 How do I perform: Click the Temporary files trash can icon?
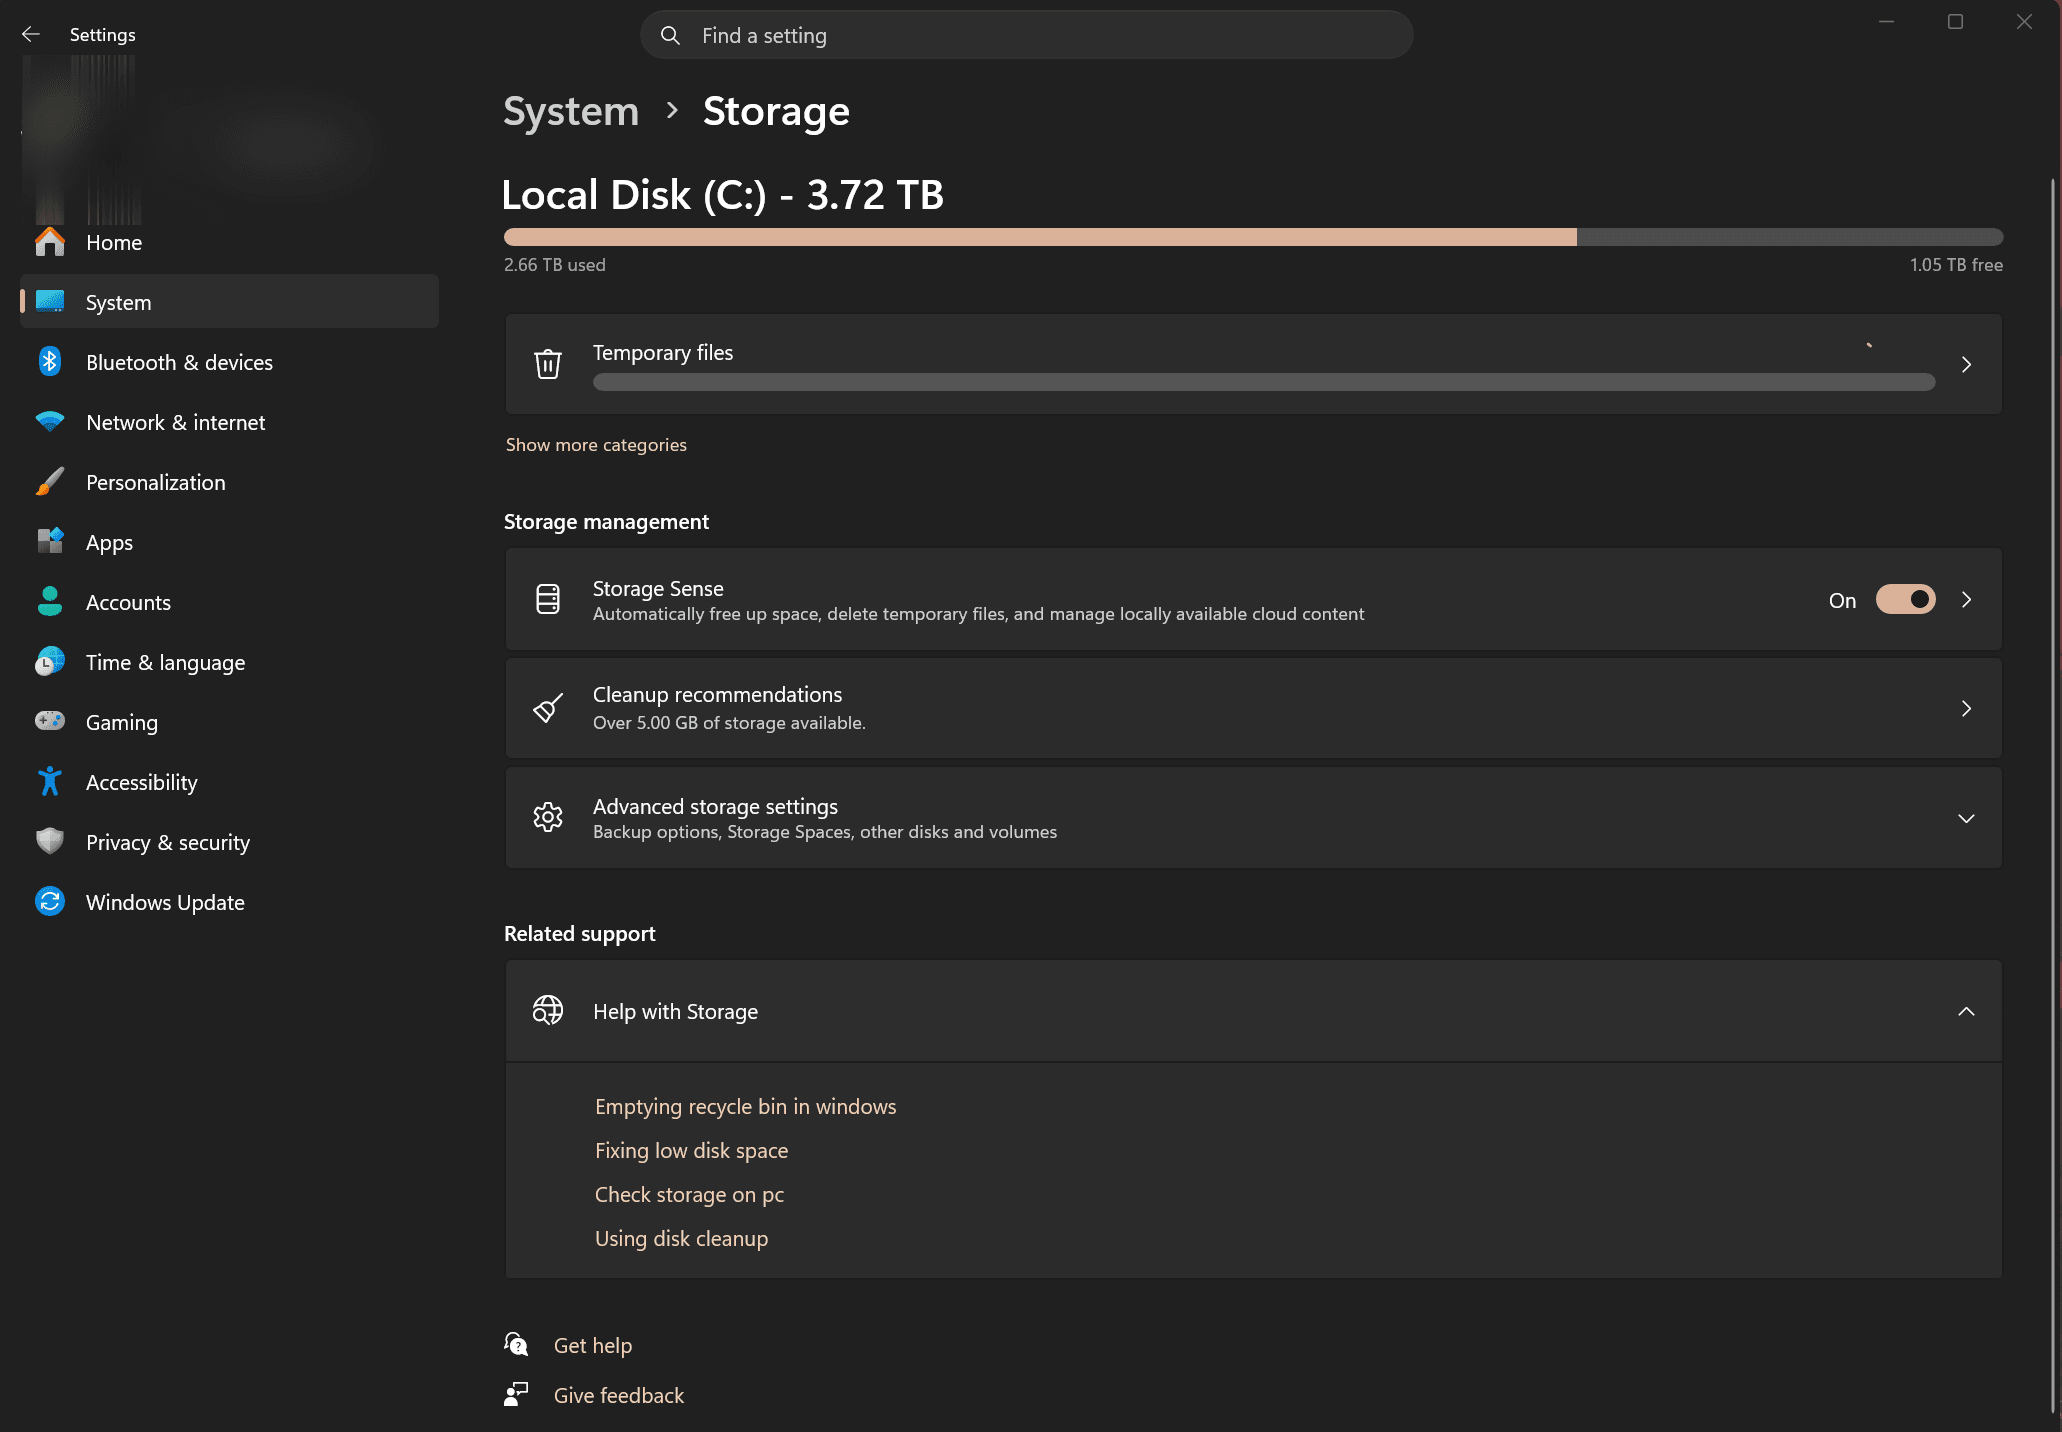[x=548, y=364]
